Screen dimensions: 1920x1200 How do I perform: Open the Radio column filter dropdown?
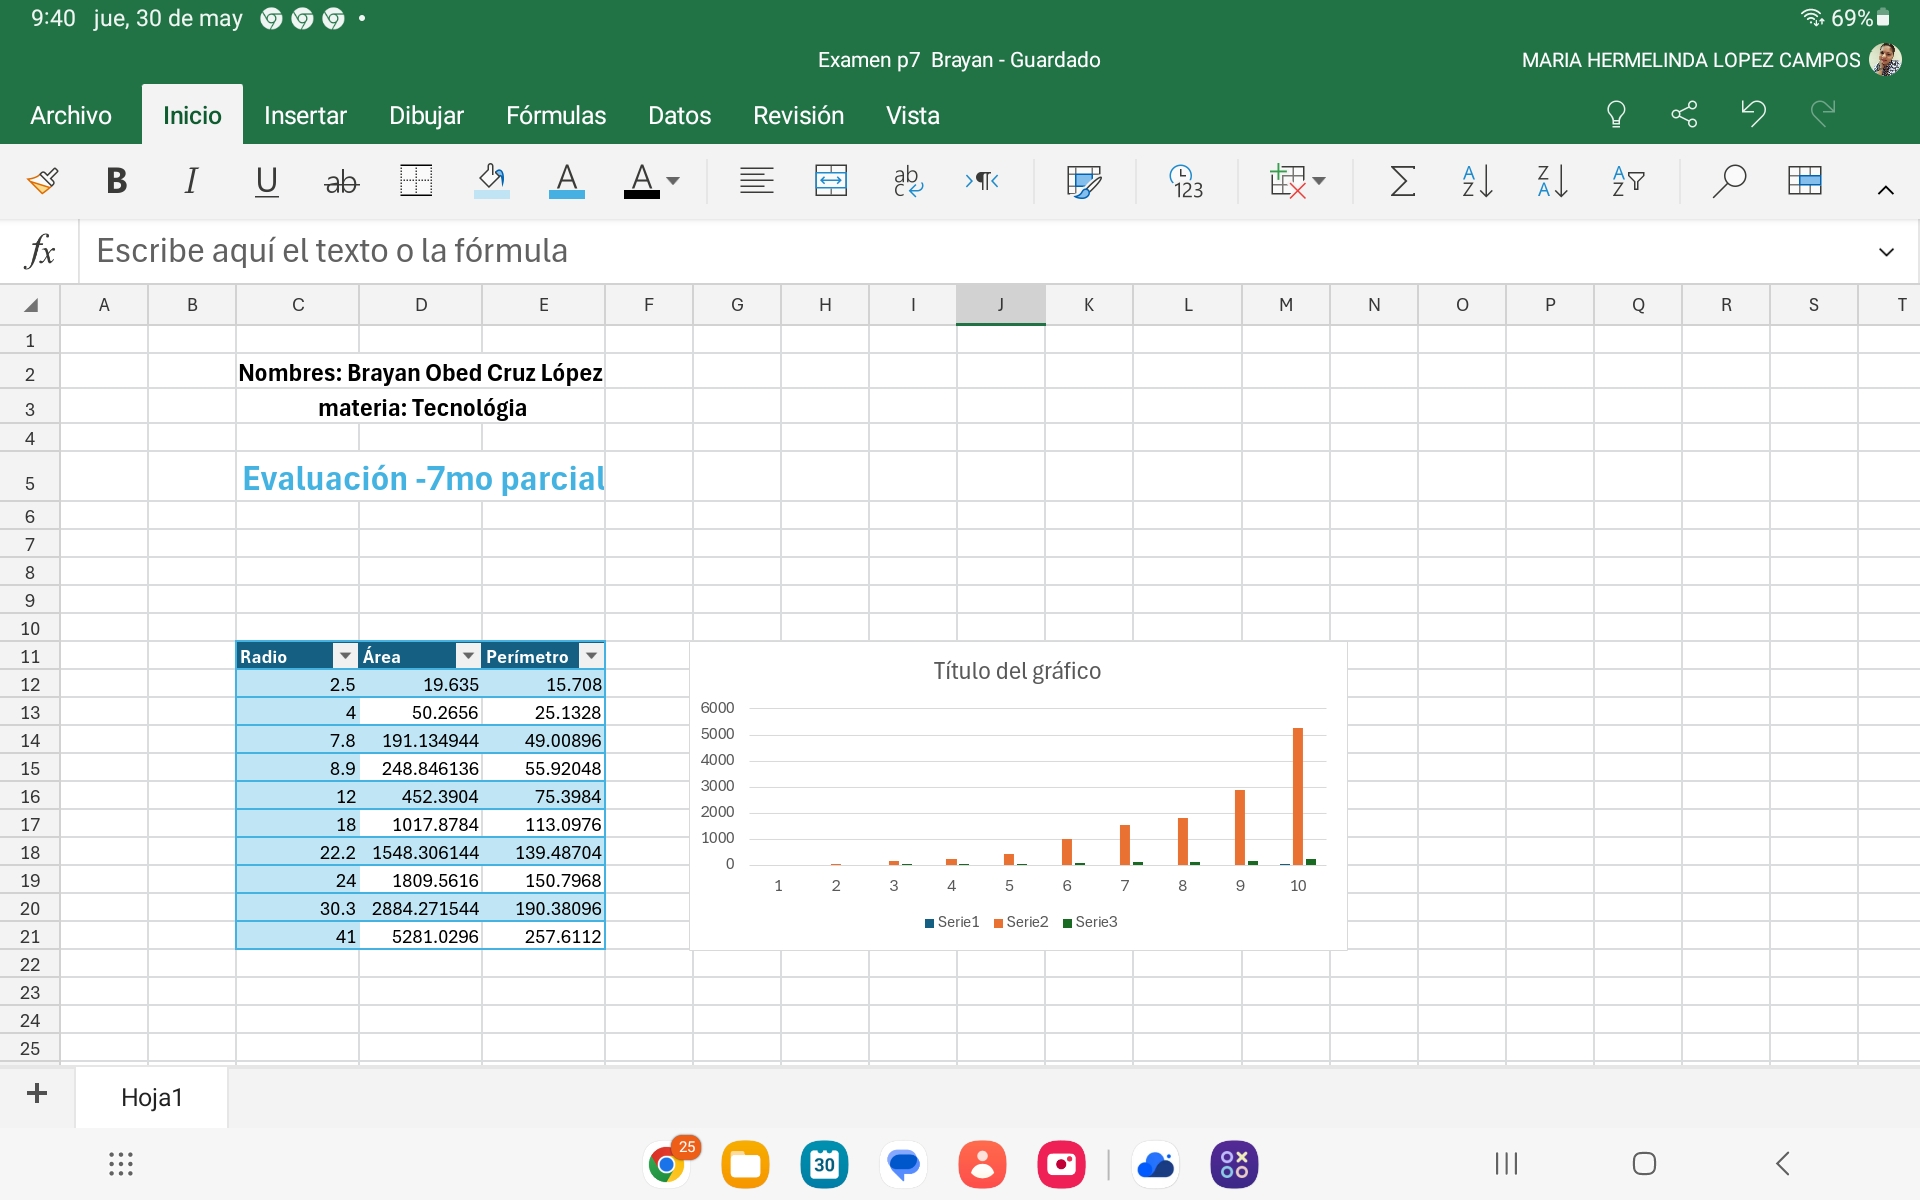(345, 656)
